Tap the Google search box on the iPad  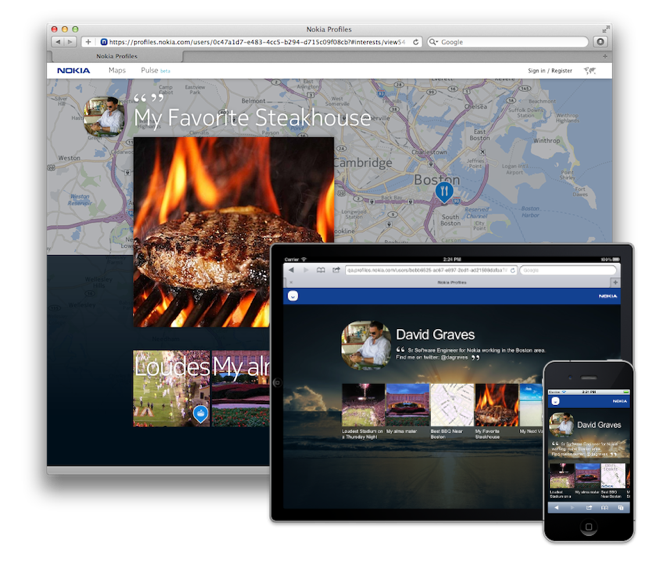[x=568, y=270]
